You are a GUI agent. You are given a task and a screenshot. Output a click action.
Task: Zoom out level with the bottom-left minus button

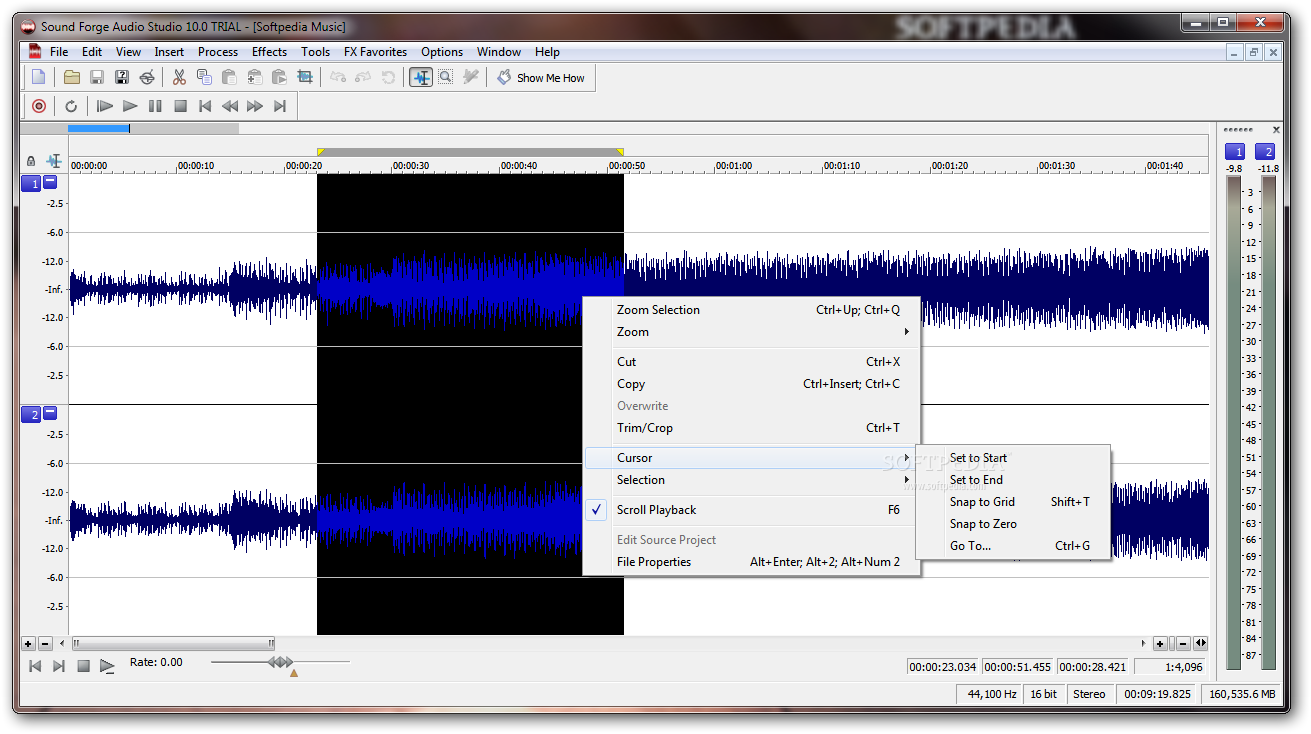(x=45, y=644)
